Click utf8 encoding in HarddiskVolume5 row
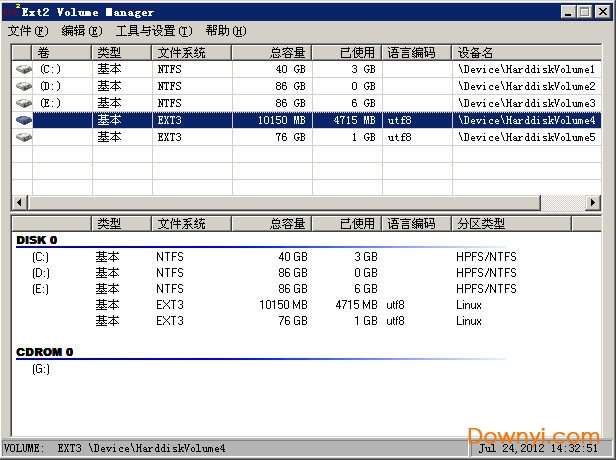The height and width of the screenshot is (460, 616). click(400, 137)
